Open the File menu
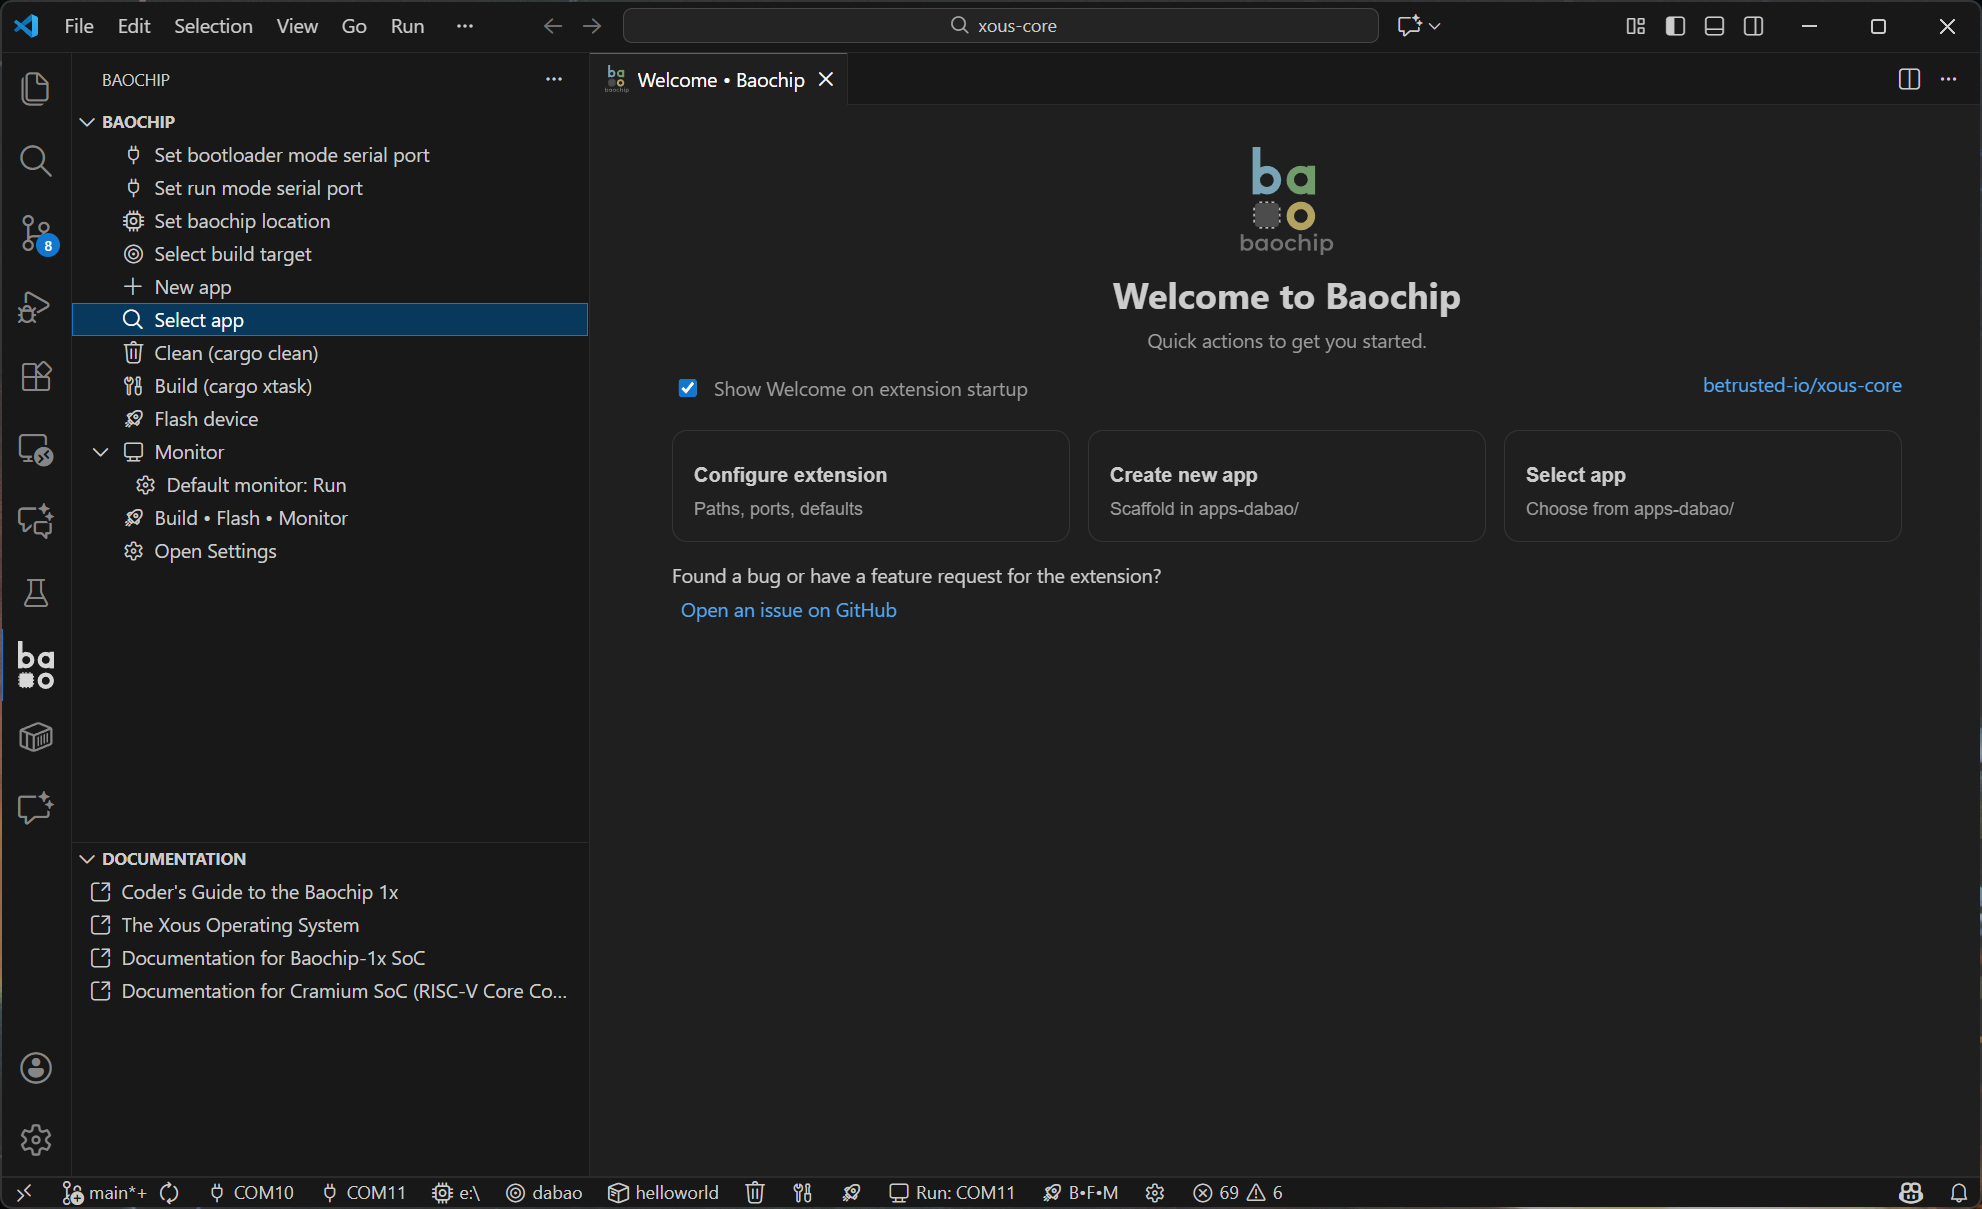 coord(79,26)
